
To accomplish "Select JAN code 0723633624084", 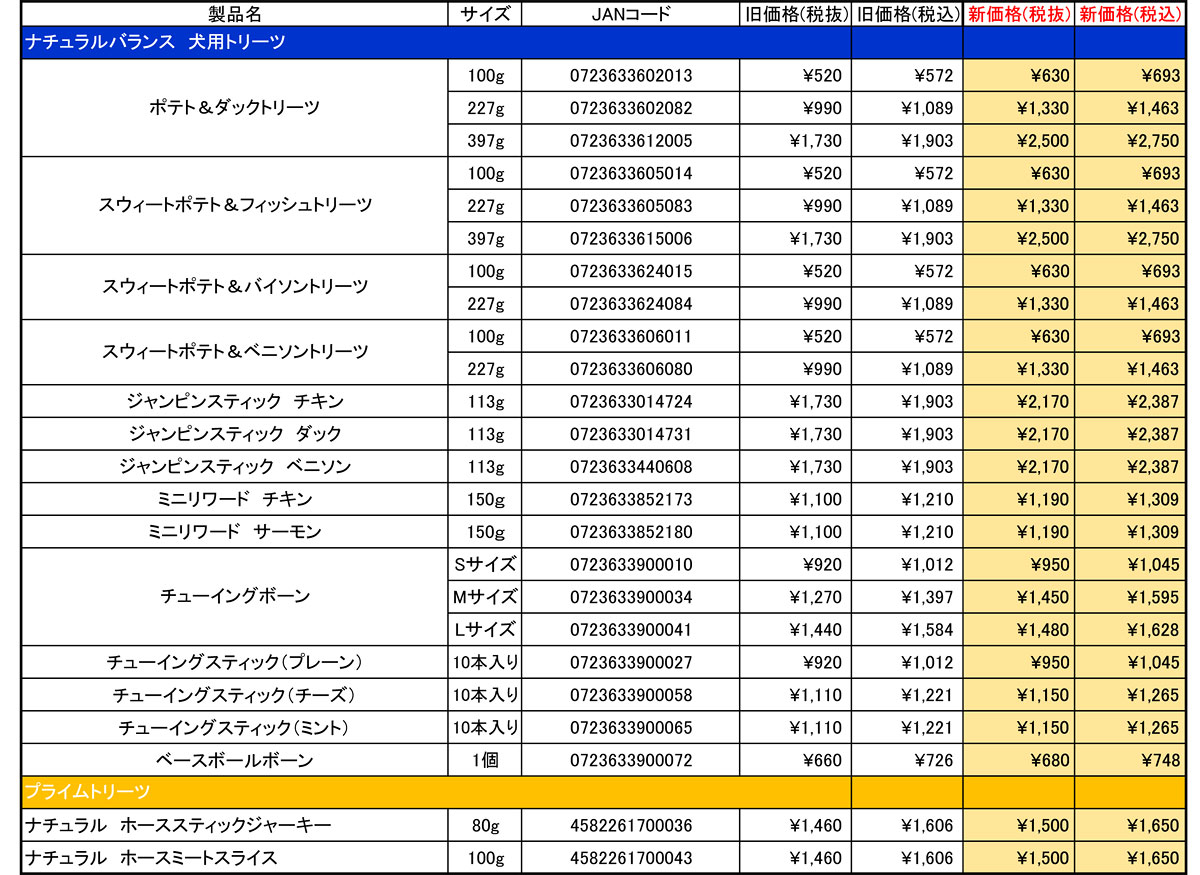I will coord(631,304).
